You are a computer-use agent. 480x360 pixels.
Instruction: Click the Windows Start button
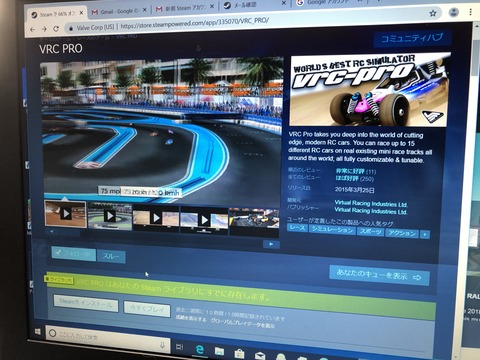[x=38, y=332]
